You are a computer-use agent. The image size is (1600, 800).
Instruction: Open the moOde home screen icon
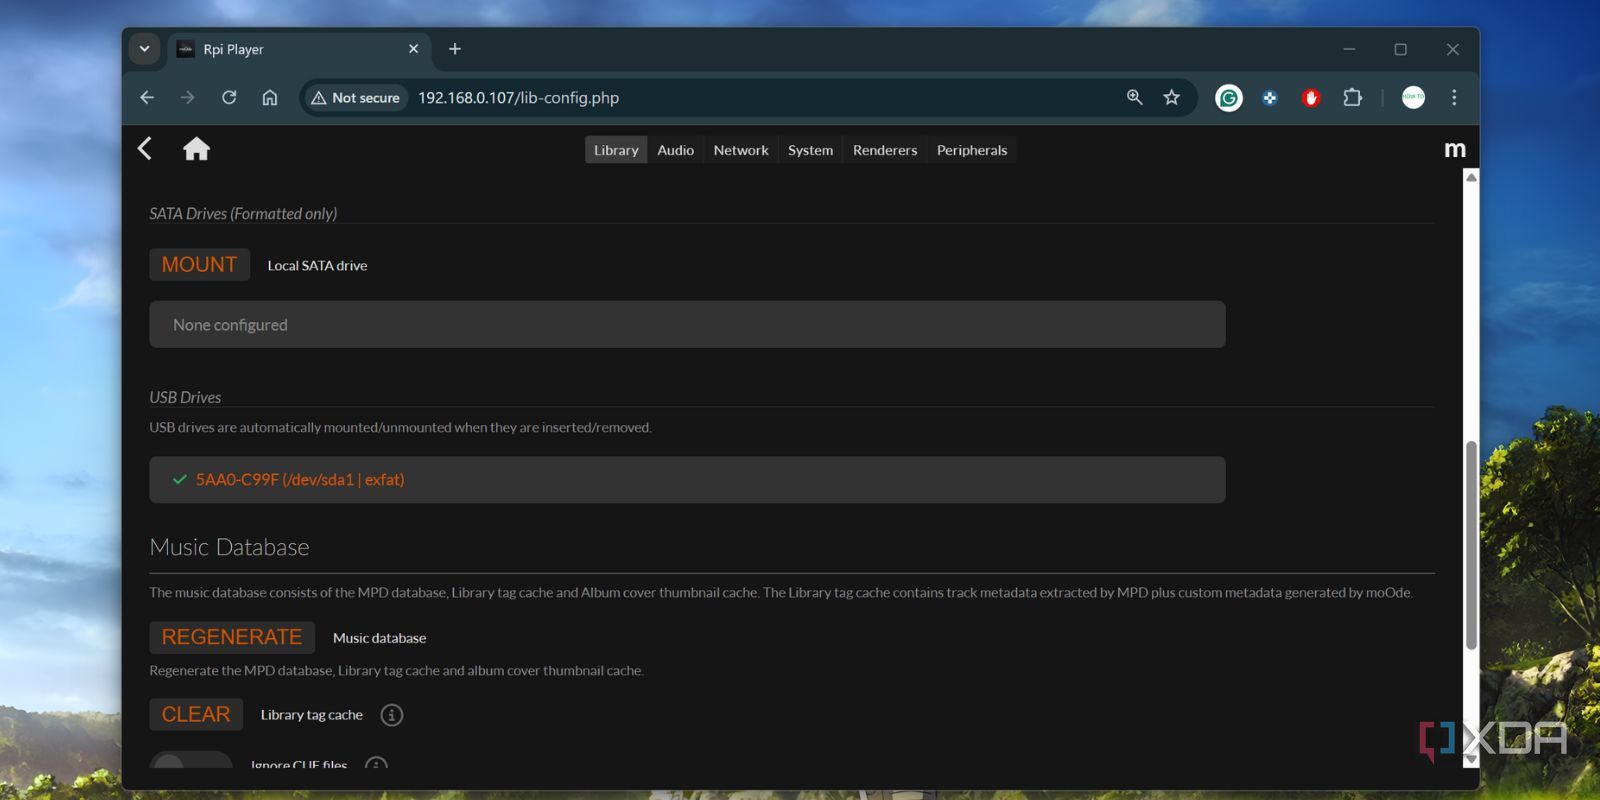pos(196,149)
